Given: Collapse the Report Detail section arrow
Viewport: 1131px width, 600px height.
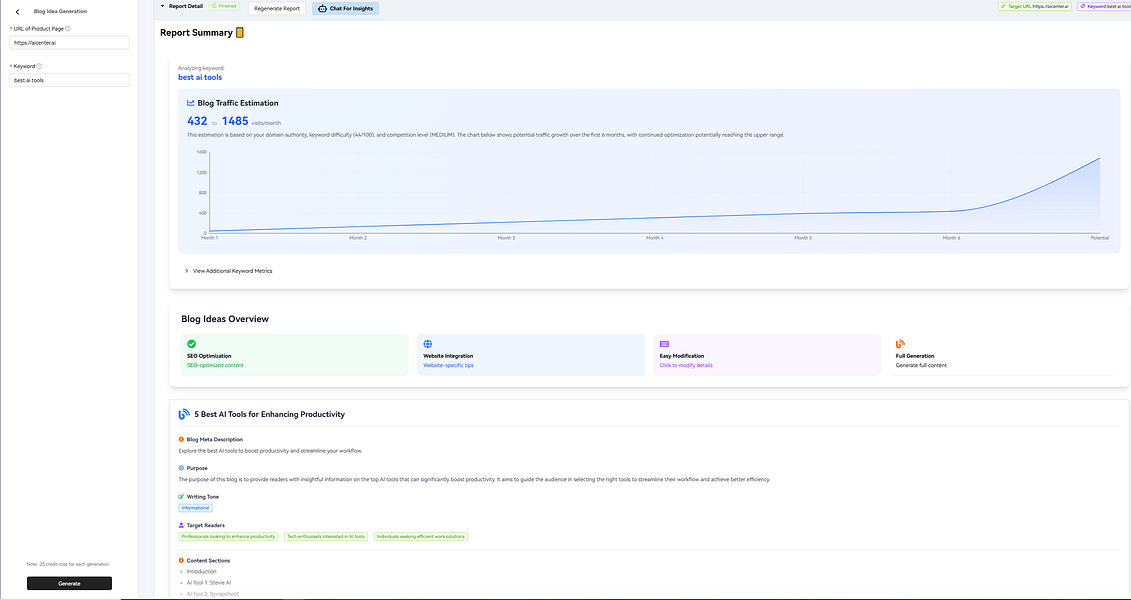Looking at the screenshot, I should [x=163, y=6].
